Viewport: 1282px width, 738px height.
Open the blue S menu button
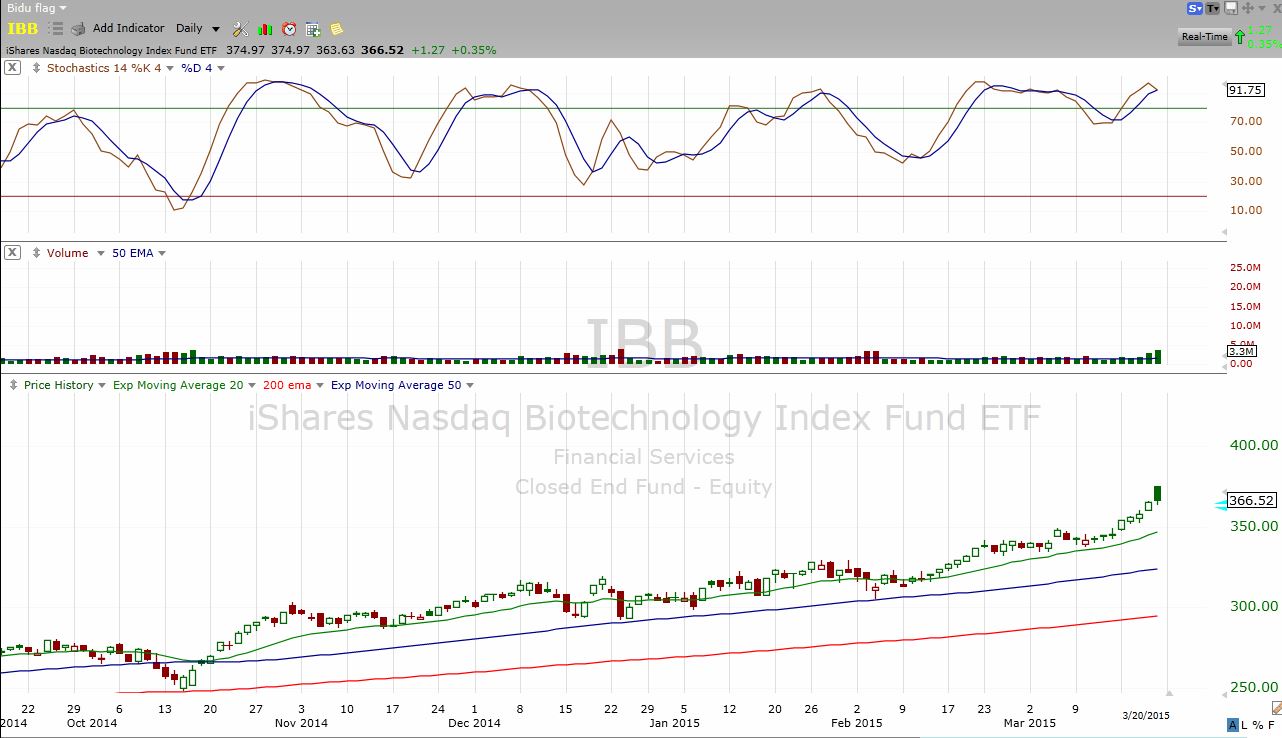coord(1194,8)
